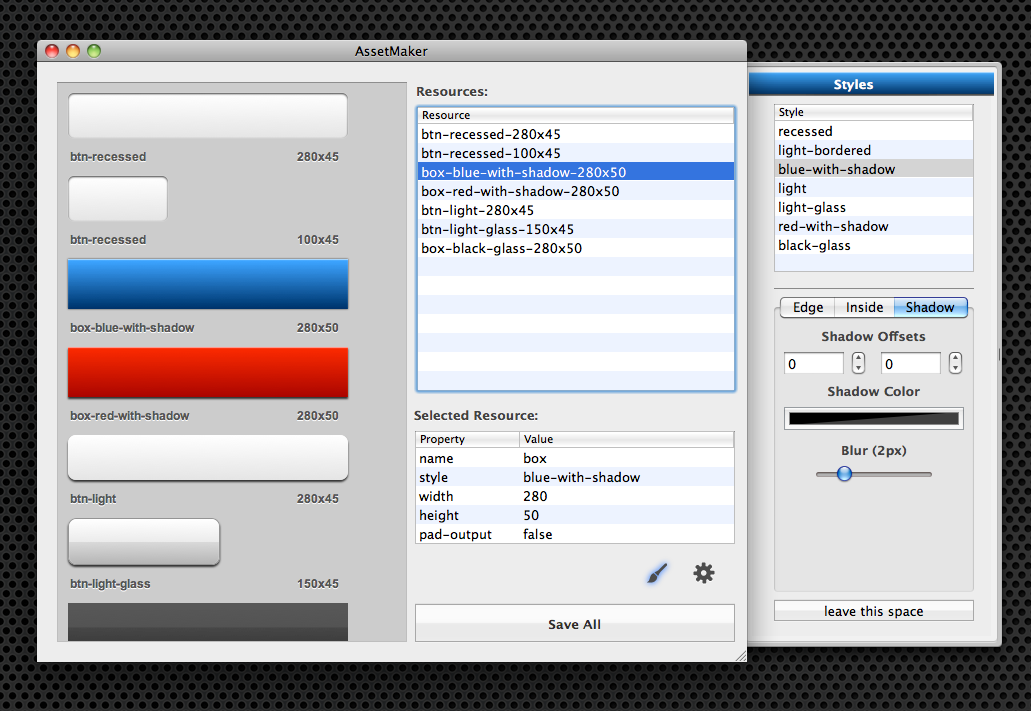
Task: Open the Shadow Color swatch
Action: coord(873,418)
